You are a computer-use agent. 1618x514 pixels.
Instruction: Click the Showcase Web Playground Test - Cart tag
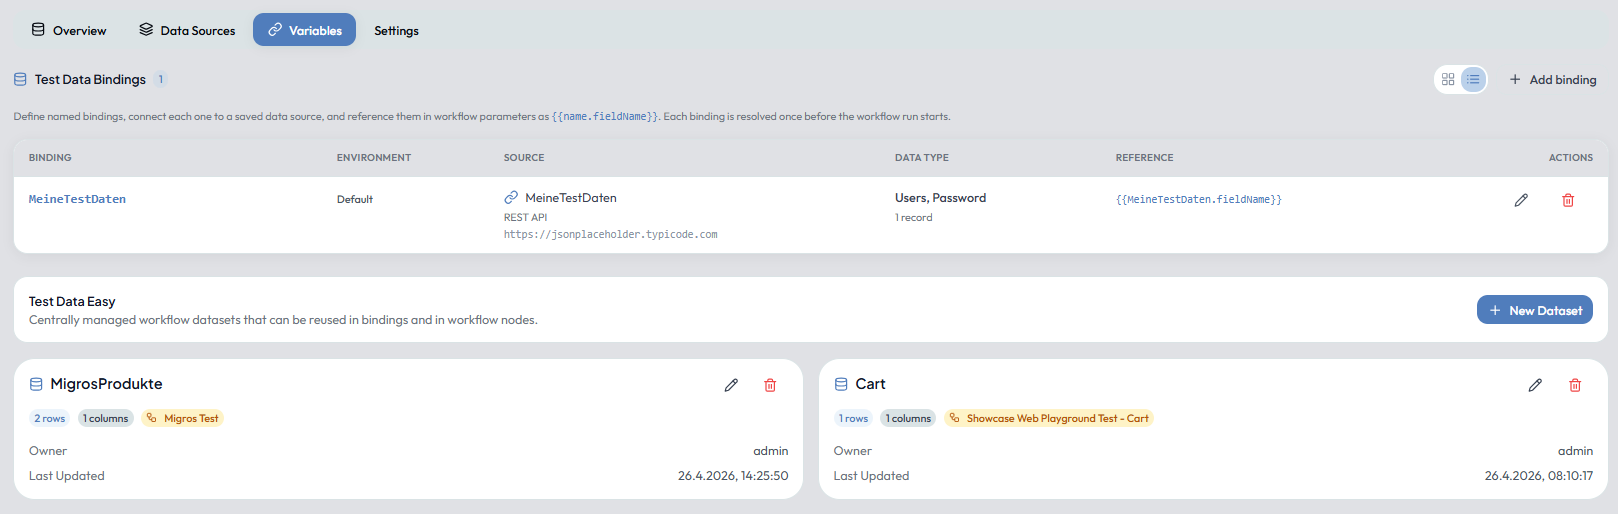[1049, 418]
